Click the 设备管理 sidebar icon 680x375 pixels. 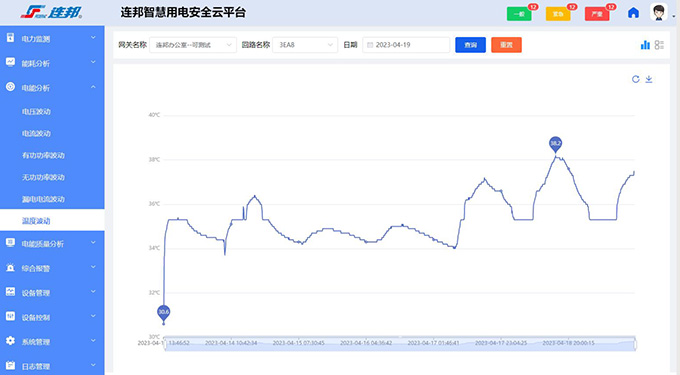point(10,292)
